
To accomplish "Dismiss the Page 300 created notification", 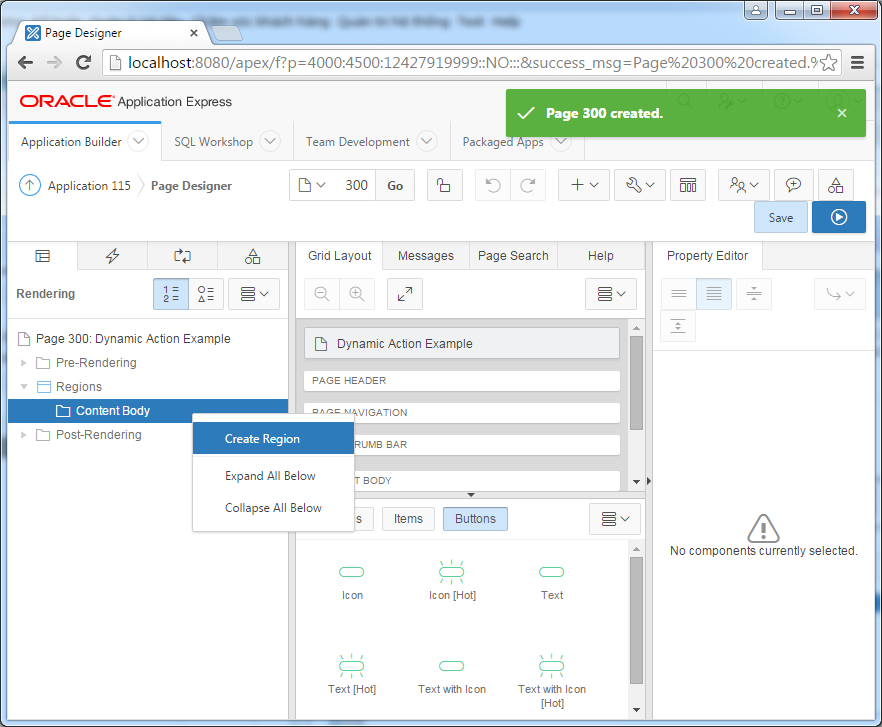I will point(842,113).
